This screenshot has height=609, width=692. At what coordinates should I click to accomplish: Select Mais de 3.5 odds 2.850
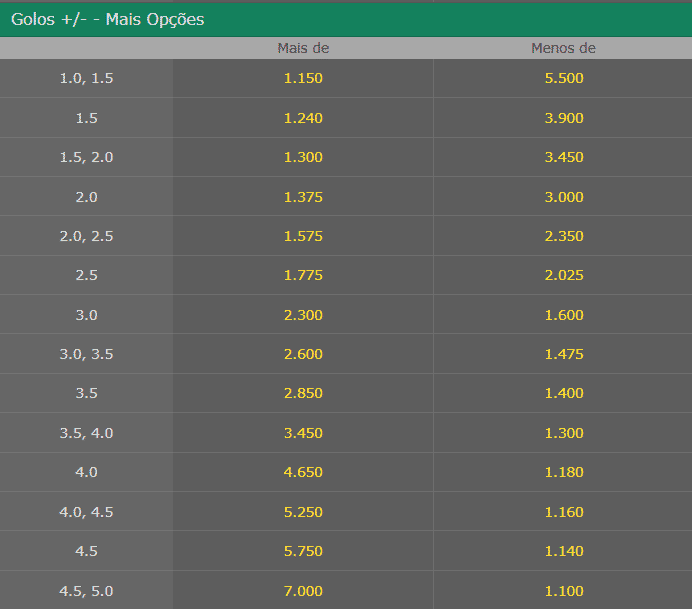303,393
